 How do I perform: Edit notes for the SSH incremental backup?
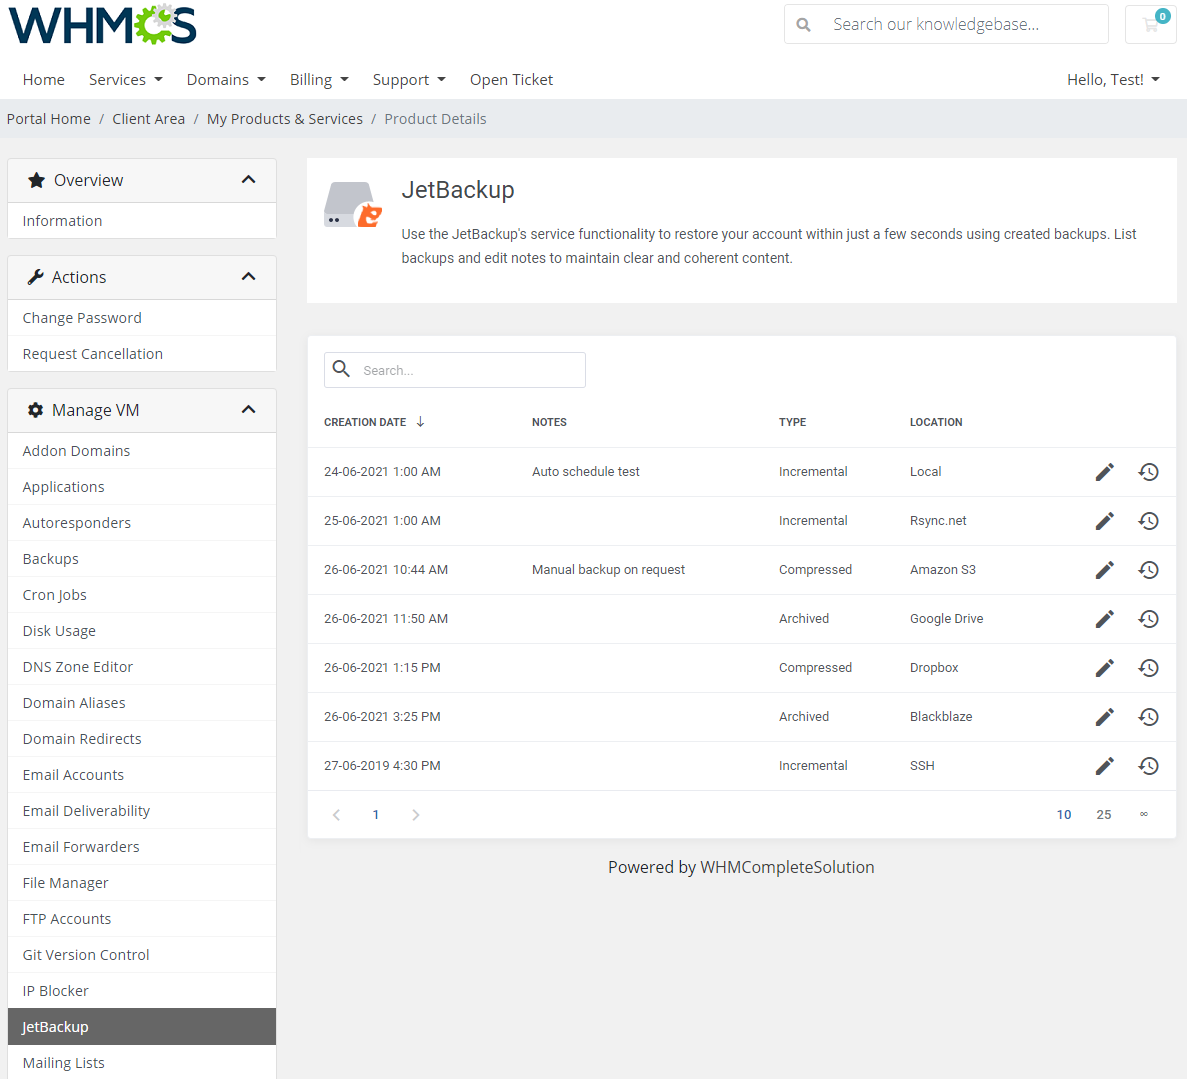(1104, 765)
